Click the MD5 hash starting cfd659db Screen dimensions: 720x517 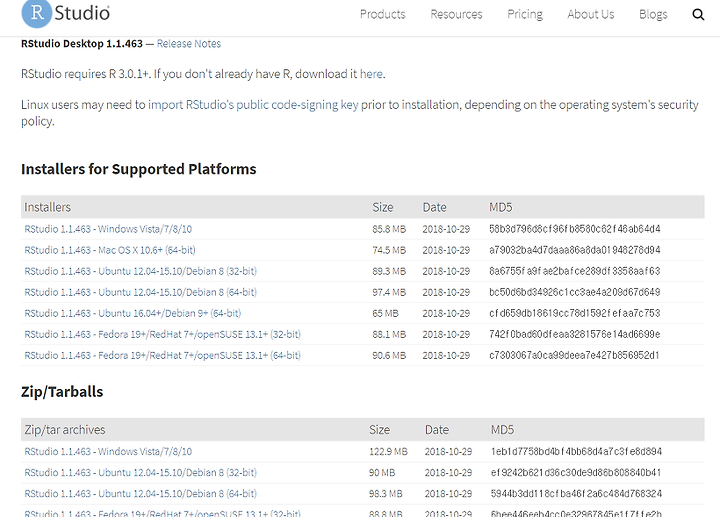click(574, 313)
